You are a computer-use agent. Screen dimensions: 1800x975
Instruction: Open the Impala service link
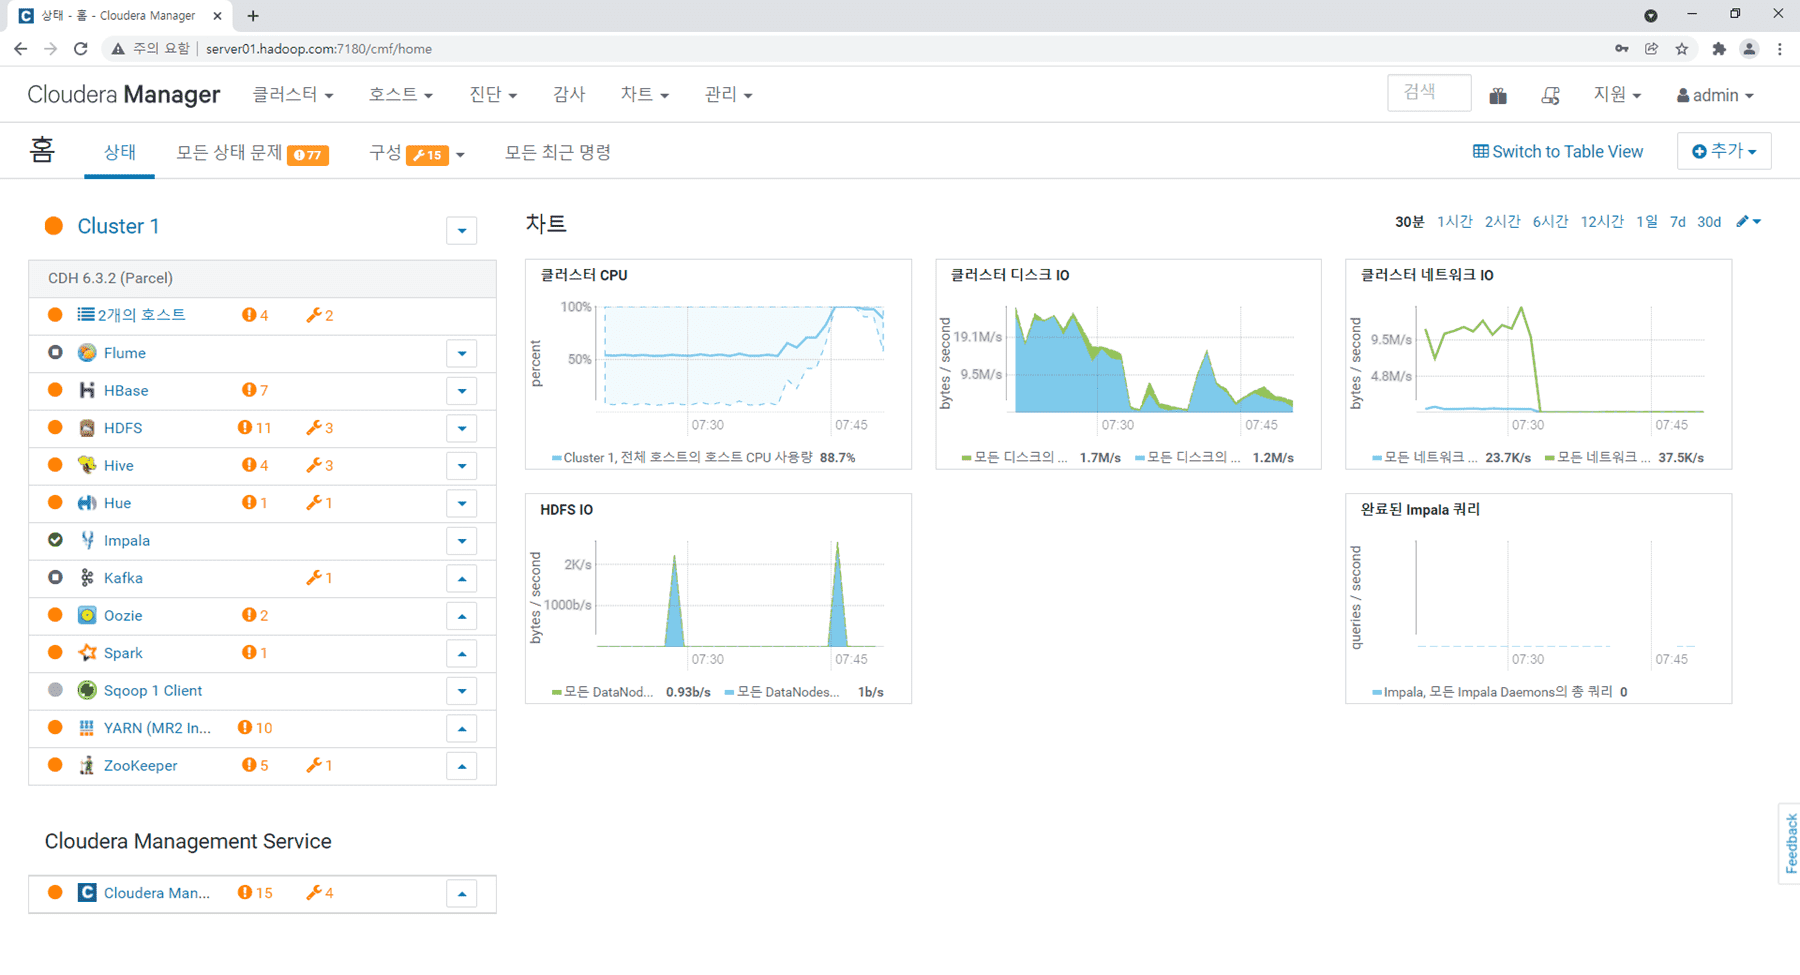(x=127, y=541)
